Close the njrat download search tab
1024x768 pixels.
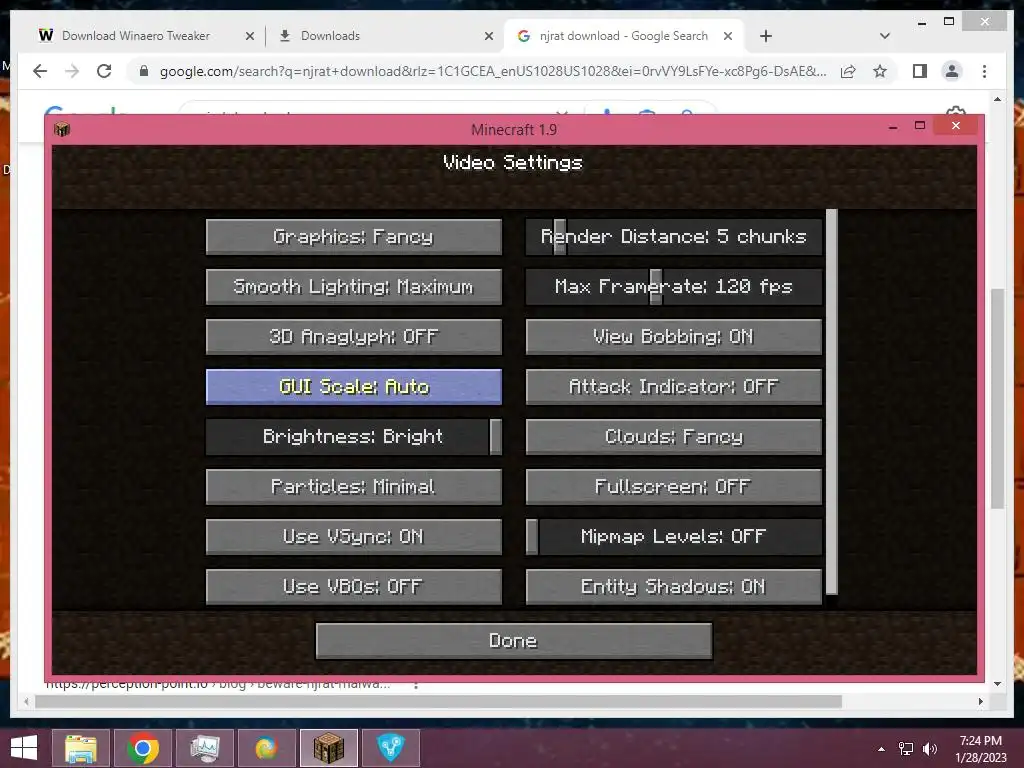pos(728,37)
